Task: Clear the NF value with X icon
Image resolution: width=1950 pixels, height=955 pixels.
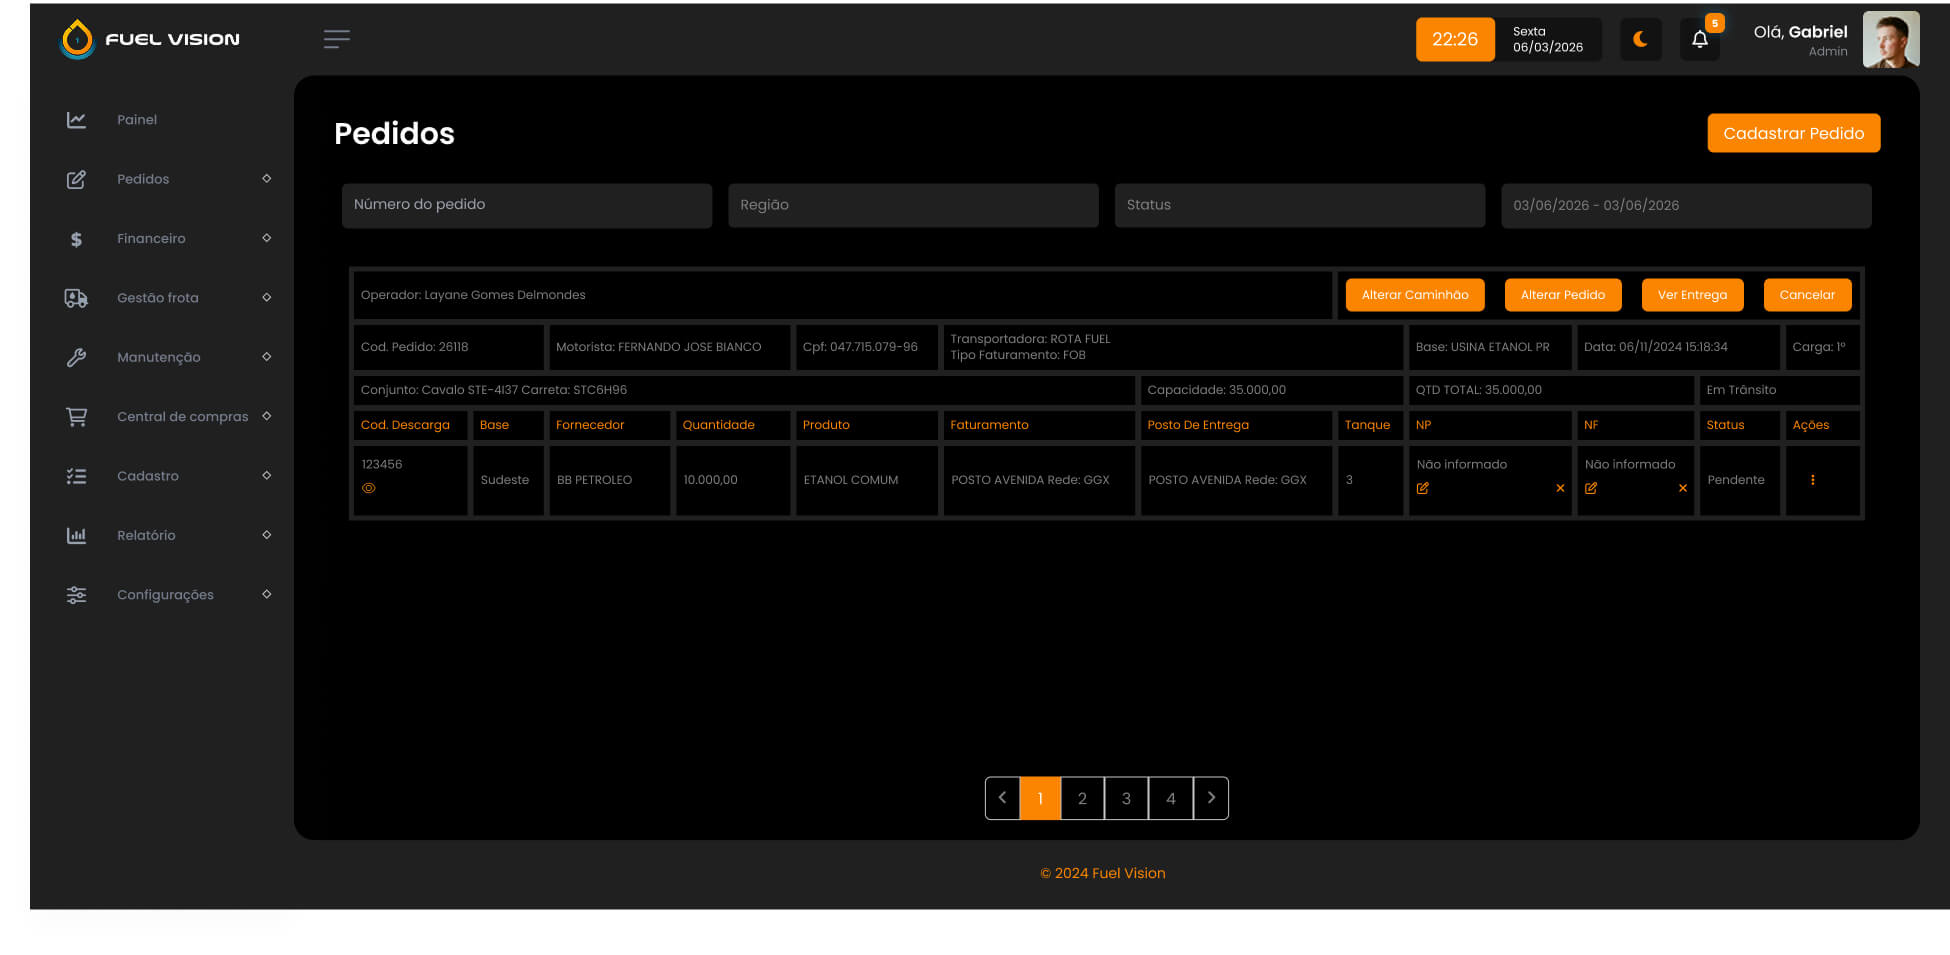Action: click(x=1683, y=488)
